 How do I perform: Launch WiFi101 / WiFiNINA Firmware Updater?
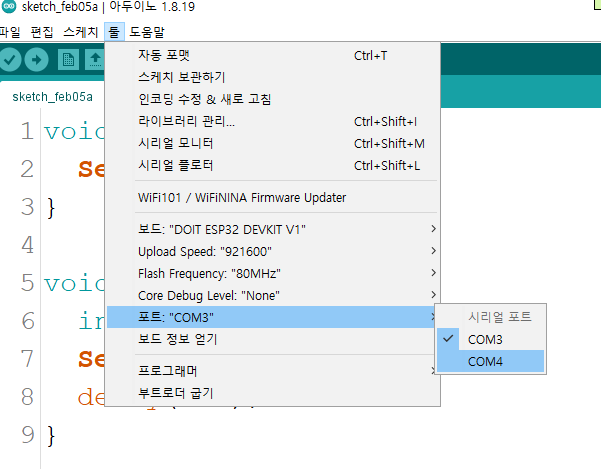(x=272, y=197)
